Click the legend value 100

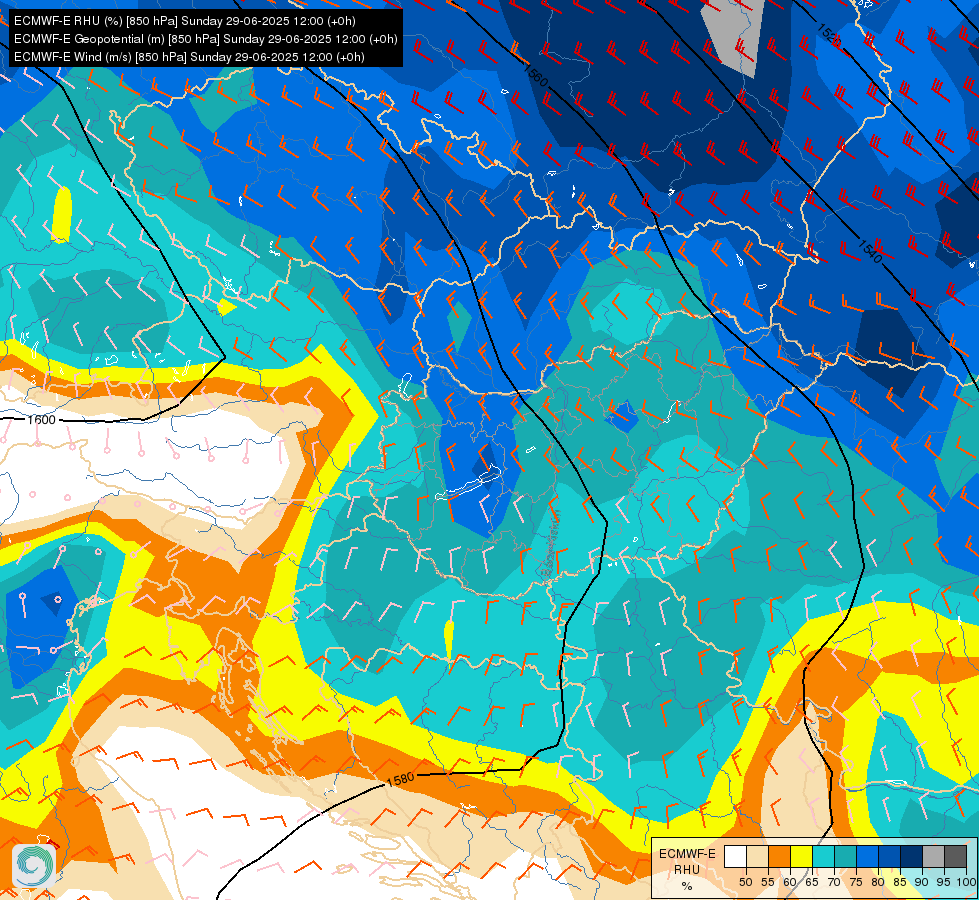tap(967, 882)
